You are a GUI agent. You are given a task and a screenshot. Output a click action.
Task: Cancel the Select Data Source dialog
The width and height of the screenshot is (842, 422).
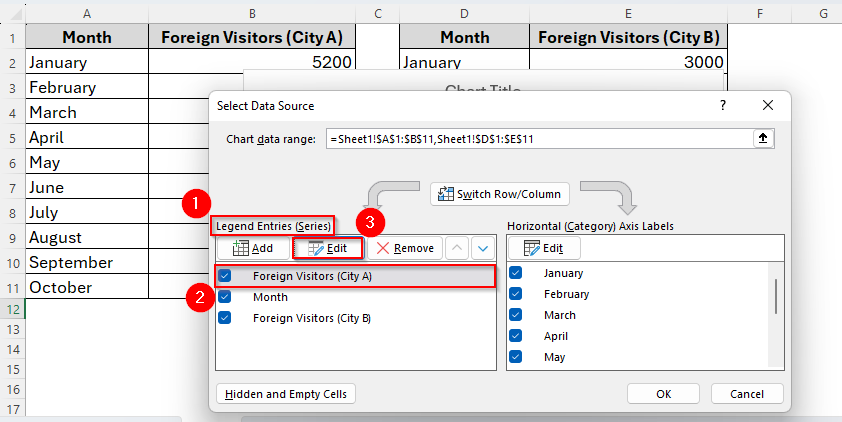(741, 394)
